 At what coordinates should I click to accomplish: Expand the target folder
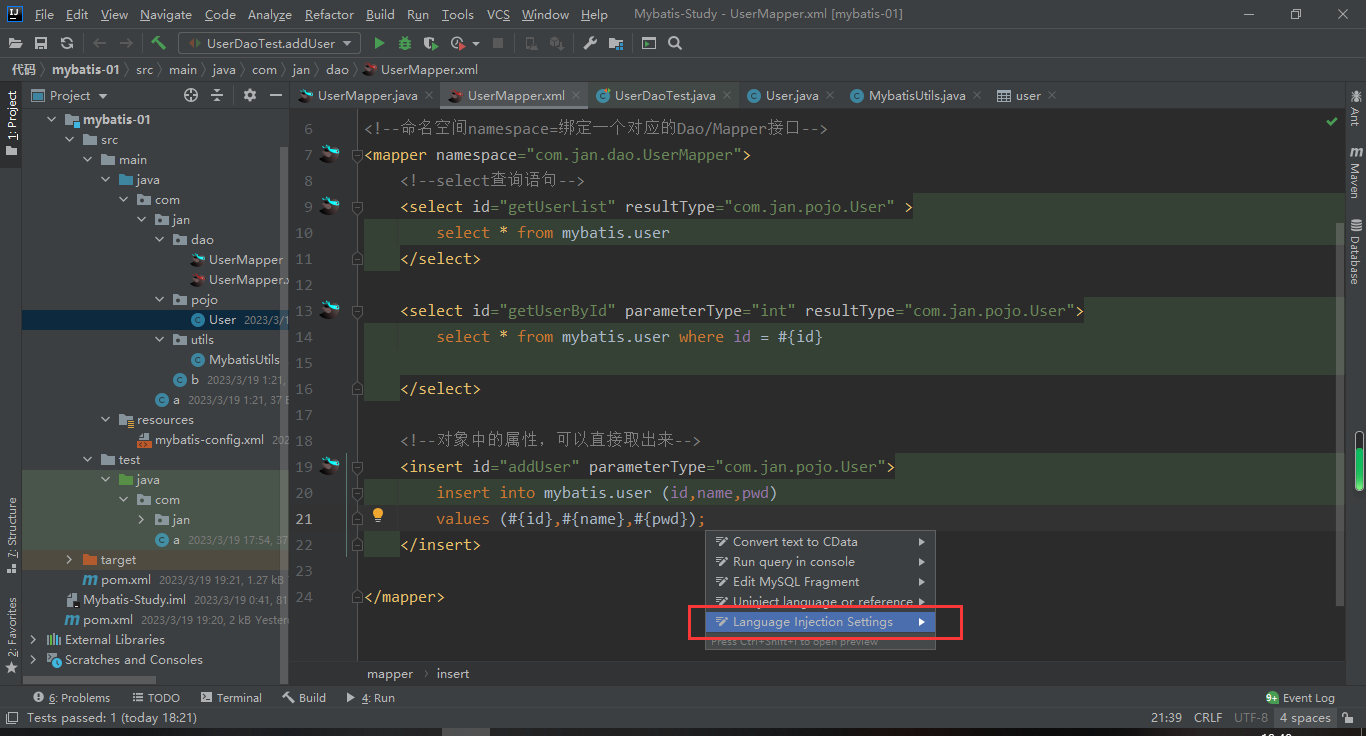(x=69, y=560)
